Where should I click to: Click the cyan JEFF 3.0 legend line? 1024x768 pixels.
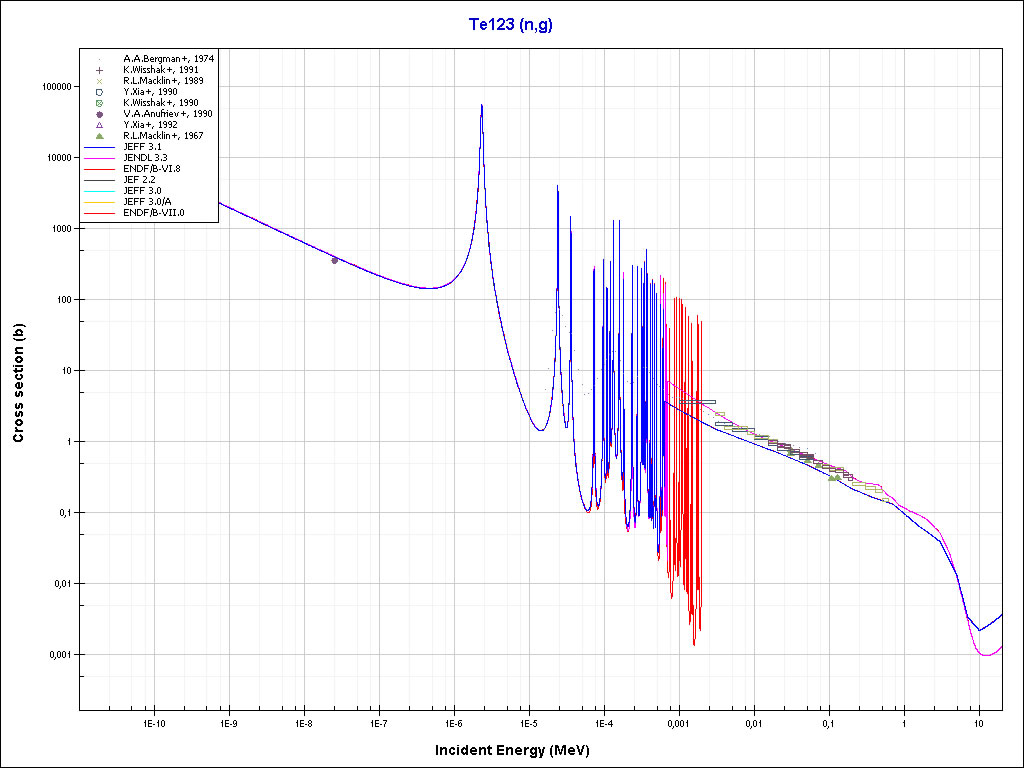click(x=99, y=191)
